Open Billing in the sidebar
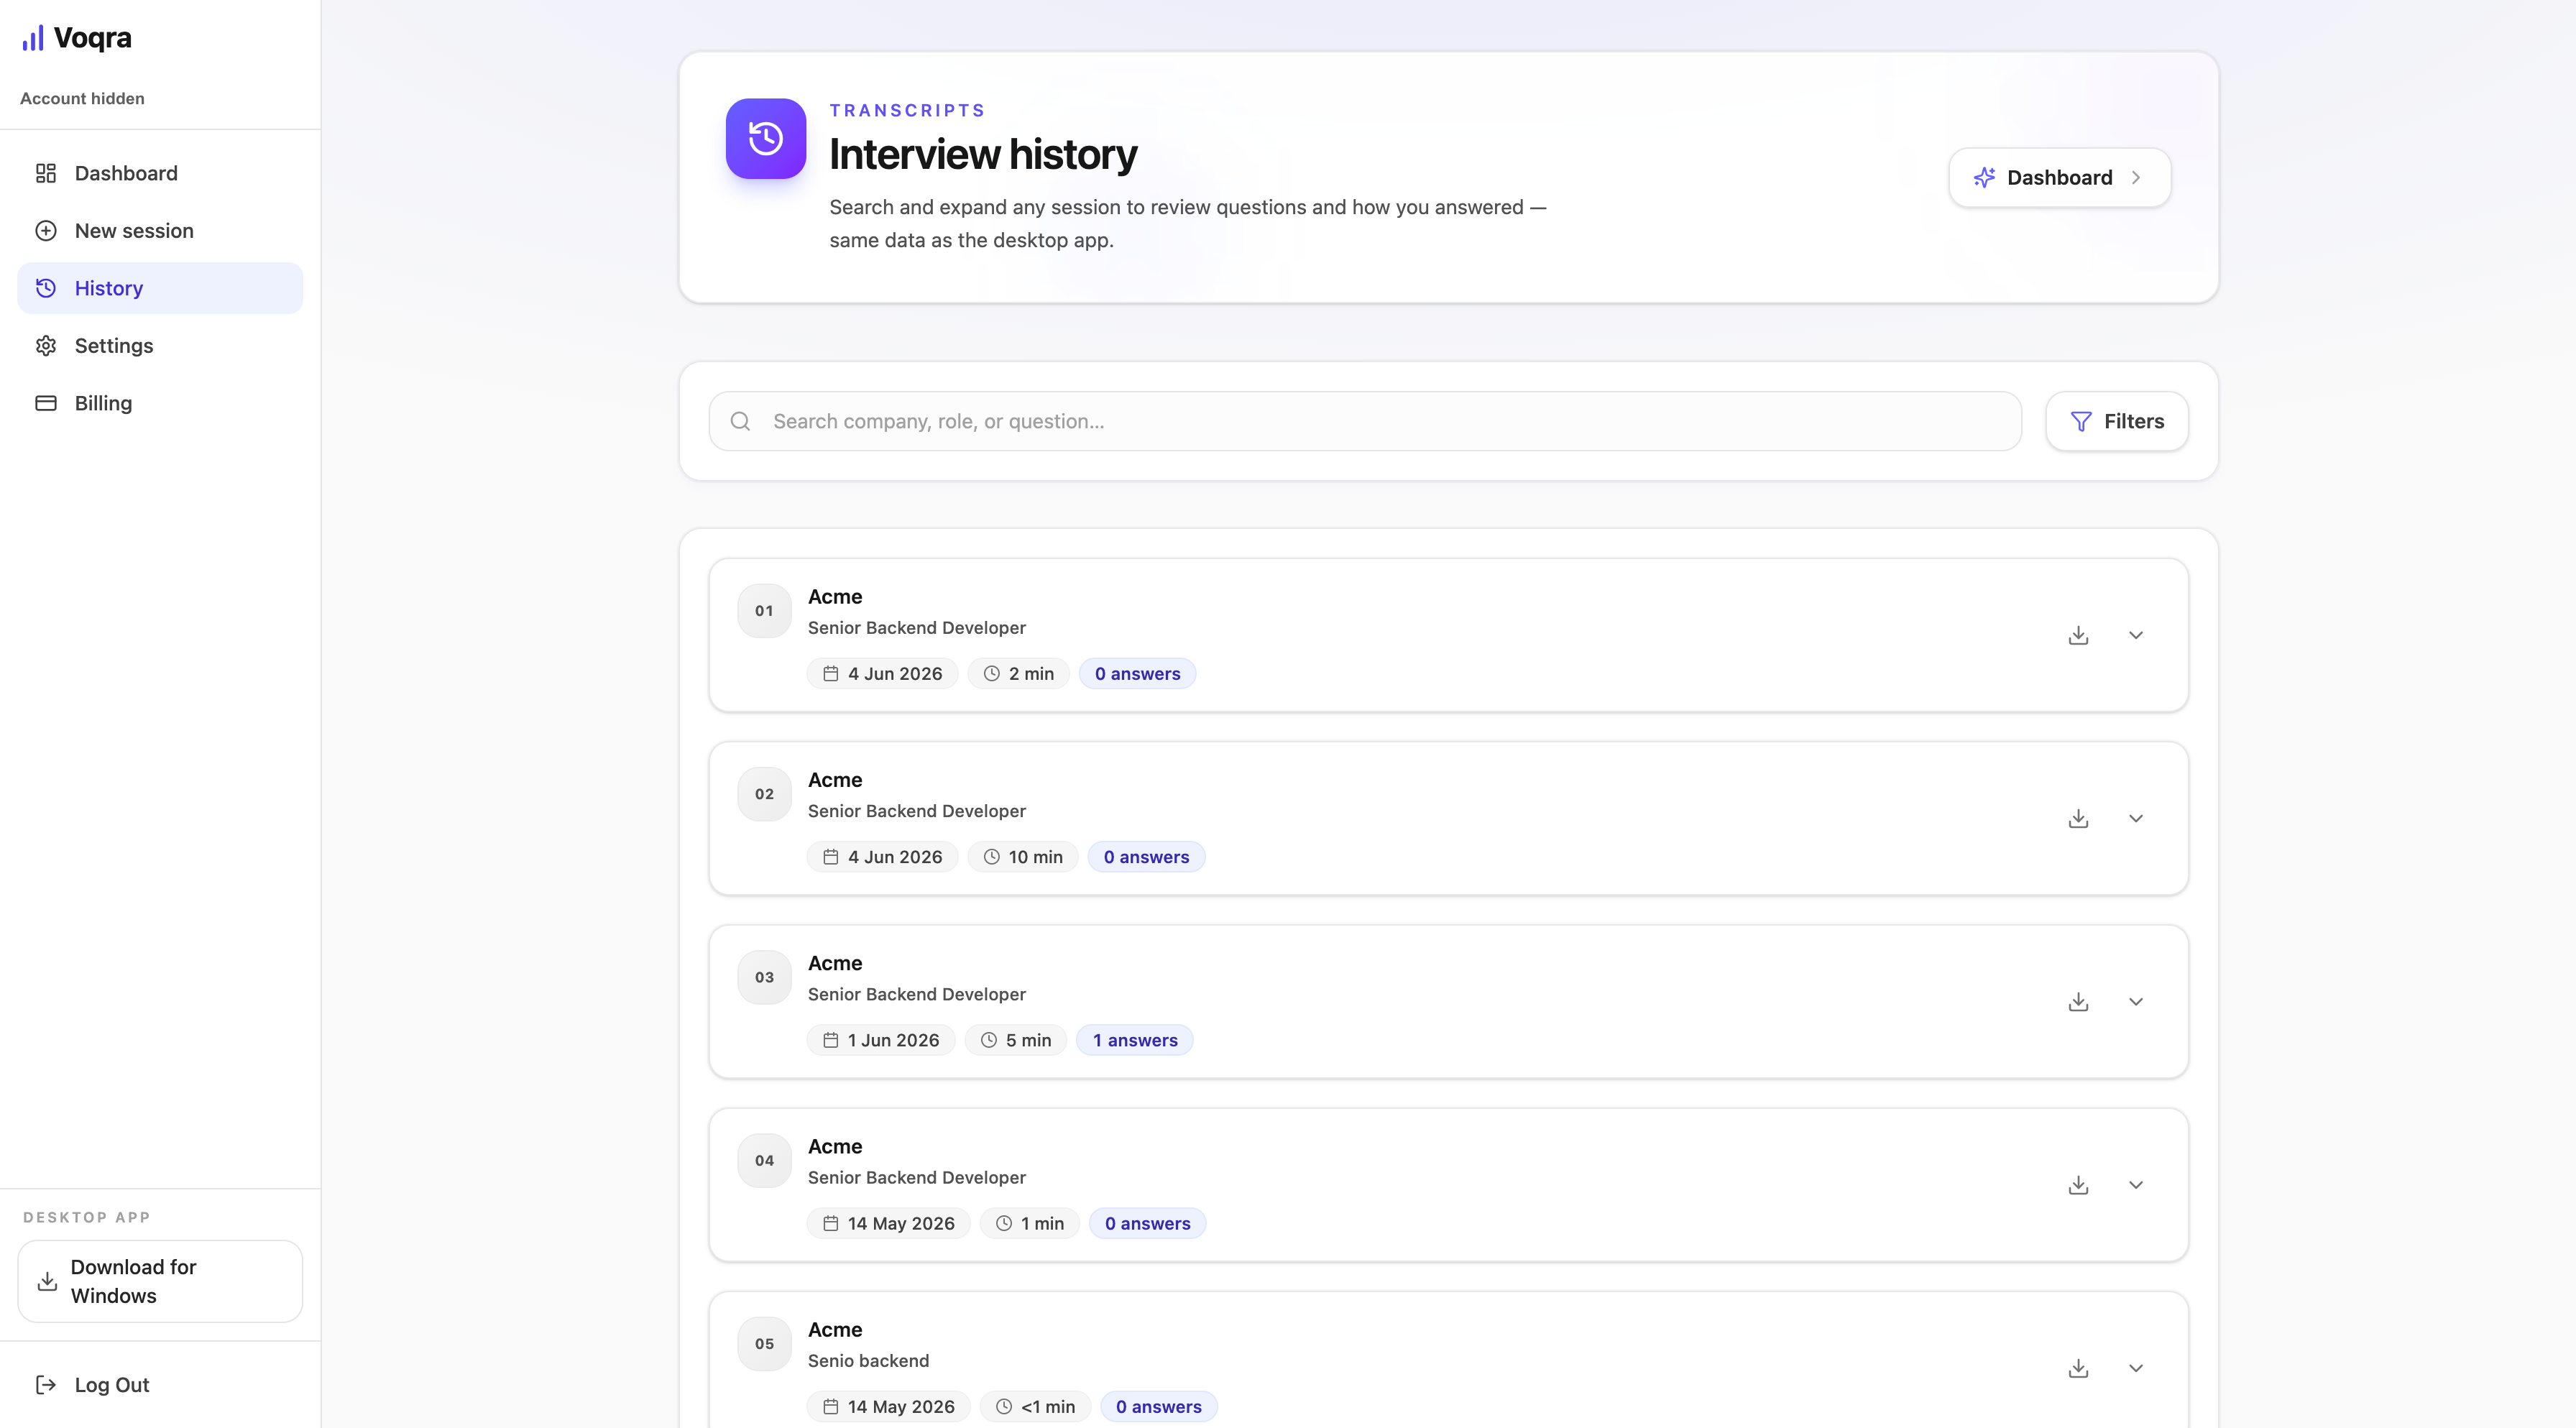 click(160, 403)
